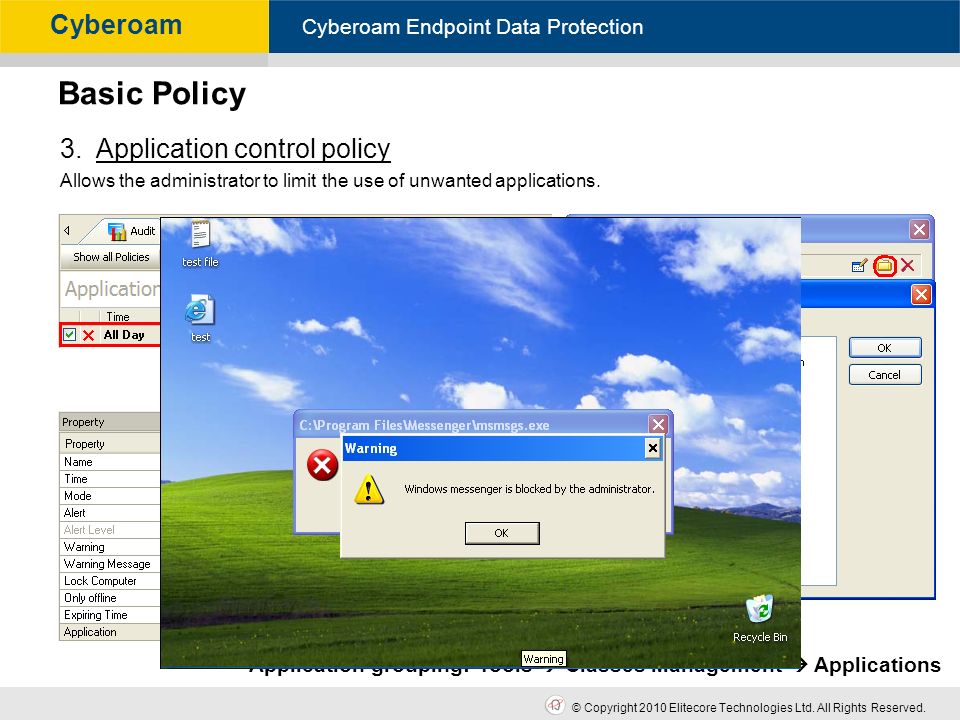Close the Warning dialog with its X button
The width and height of the screenshot is (960, 720).
pyautogui.click(x=653, y=448)
